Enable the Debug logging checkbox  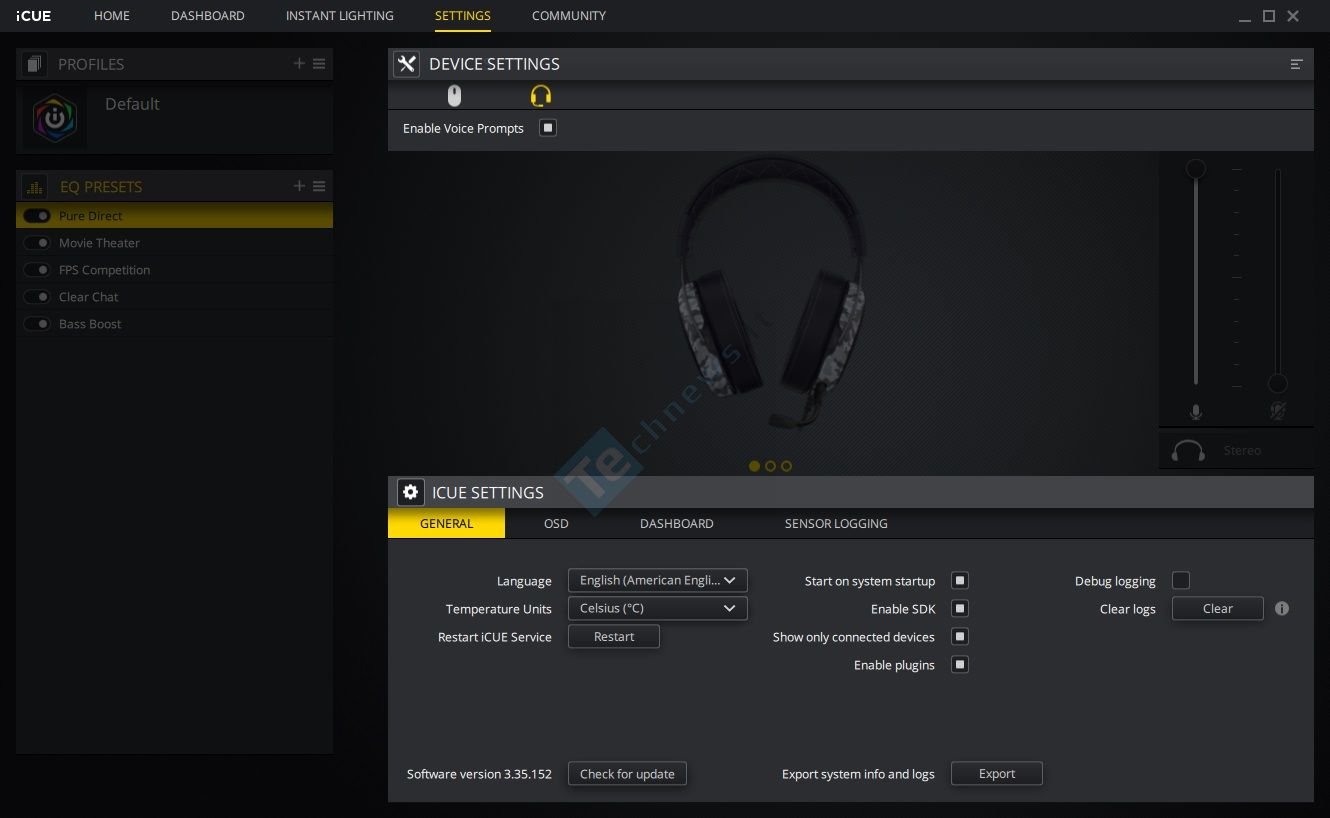pyautogui.click(x=1181, y=581)
